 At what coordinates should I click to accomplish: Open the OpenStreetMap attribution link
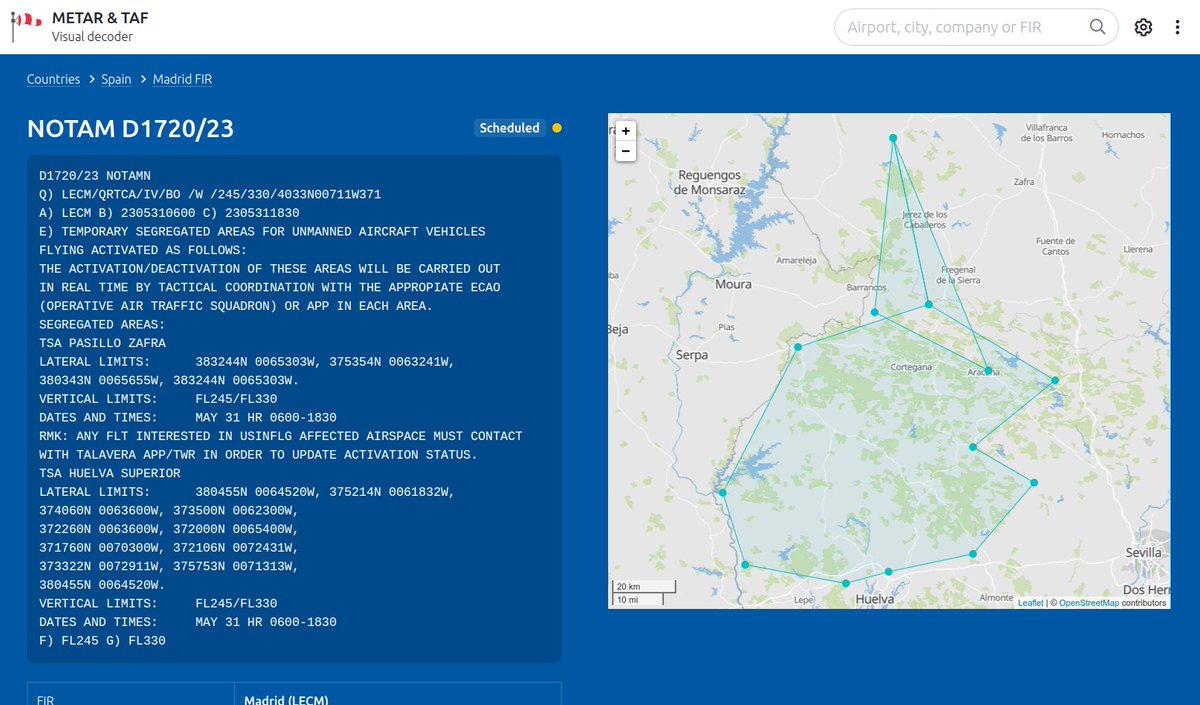coord(1089,603)
